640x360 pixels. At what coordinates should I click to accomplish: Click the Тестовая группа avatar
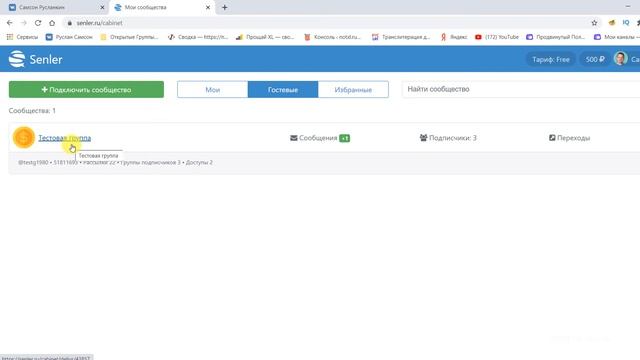[x=24, y=138]
